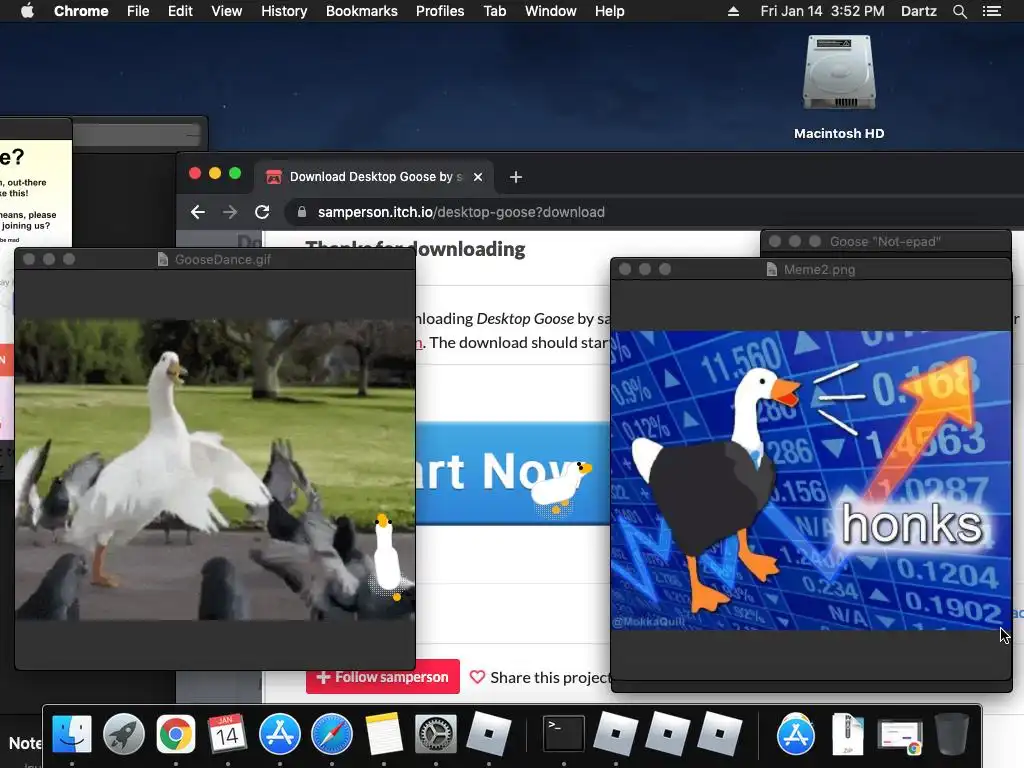This screenshot has width=1024, height=768.
Task: Open the App Store beside Calendar in Dock
Action: pyautogui.click(x=280, y=734)
